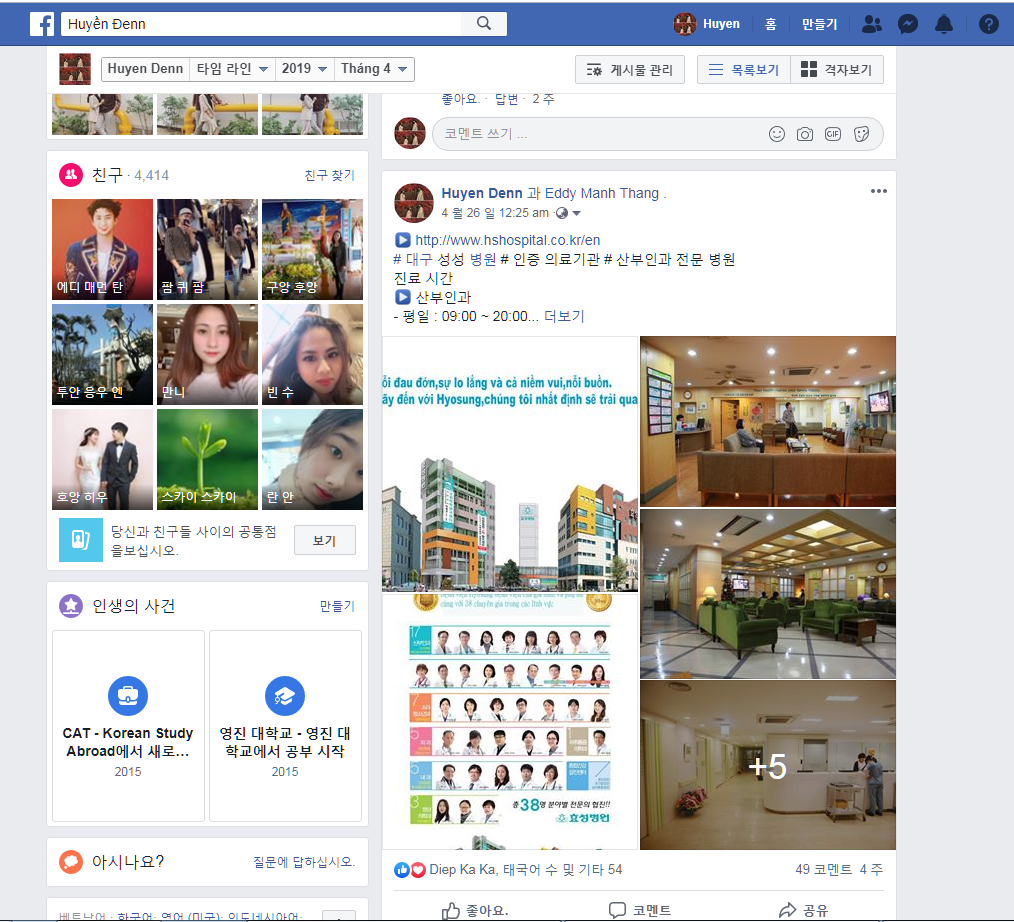1014x922 pixels.
Task: Open the help question mark icon
Action: pos(988,24)
